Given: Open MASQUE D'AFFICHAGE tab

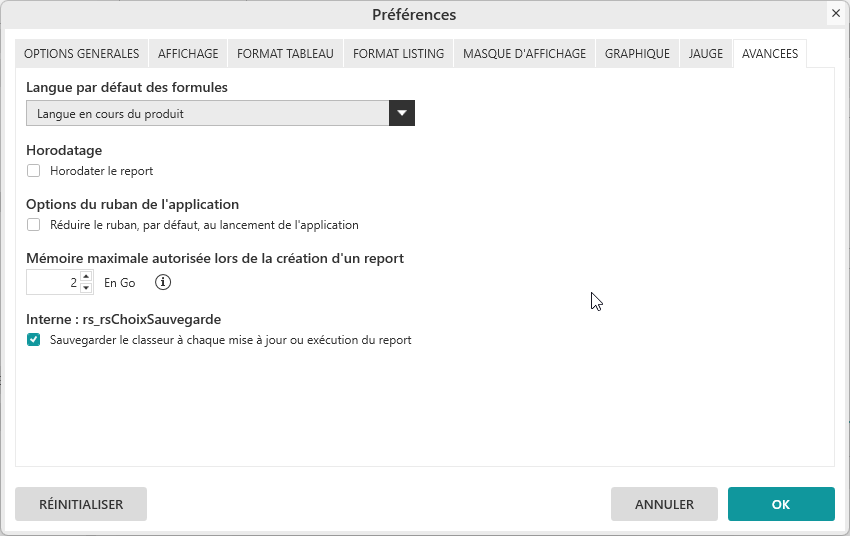Looking at the screenshot, I should click(x=524, y=54).
